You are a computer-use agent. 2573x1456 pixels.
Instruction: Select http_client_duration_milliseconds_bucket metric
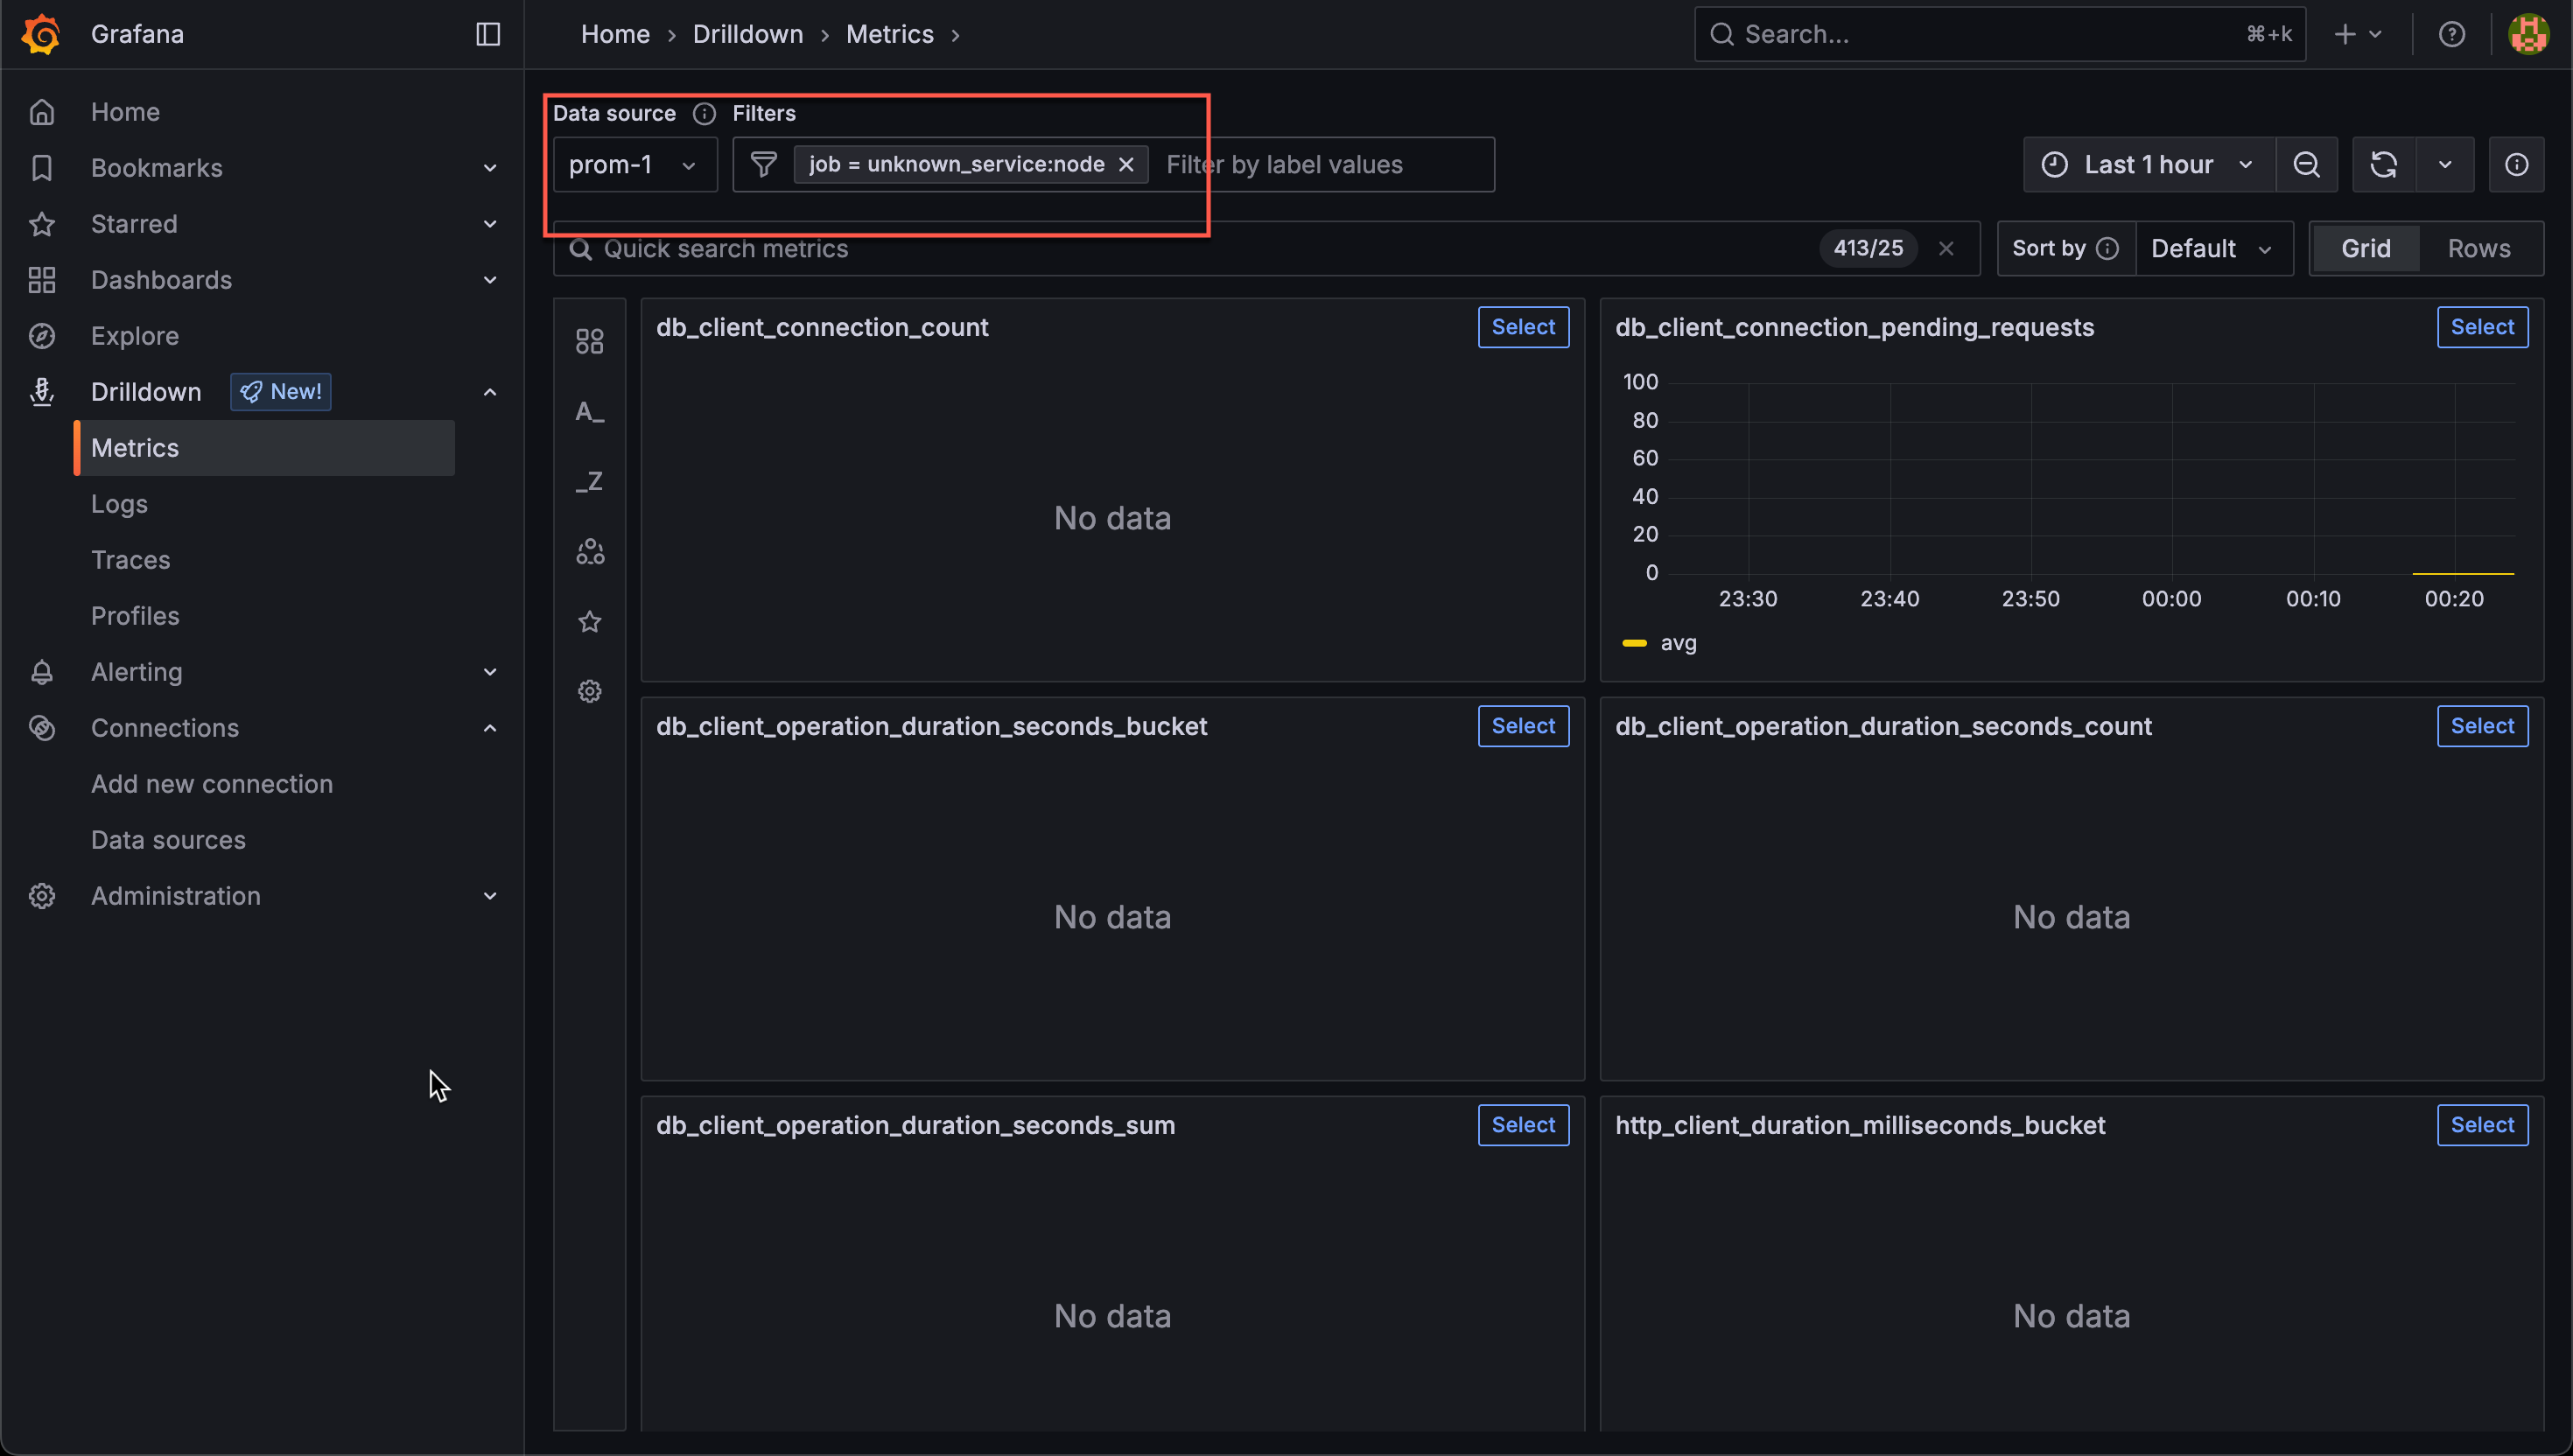click(2482, 1125)
